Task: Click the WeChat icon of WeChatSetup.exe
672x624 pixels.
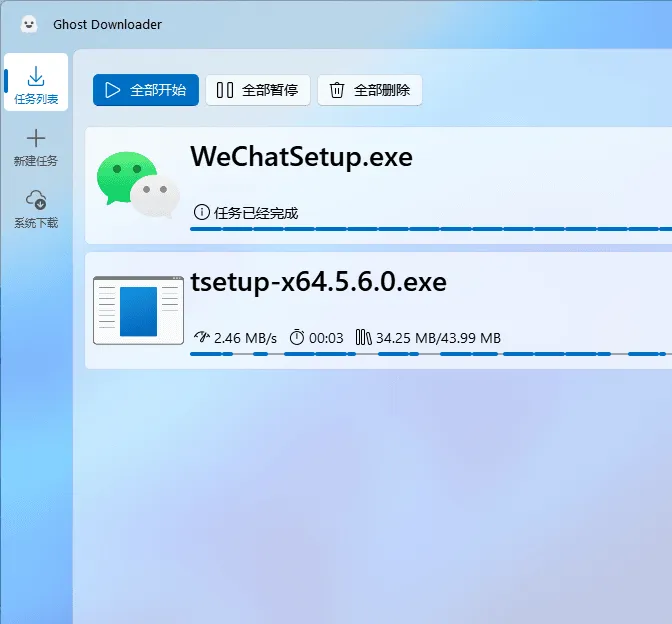Action: [x=138, y=185]
